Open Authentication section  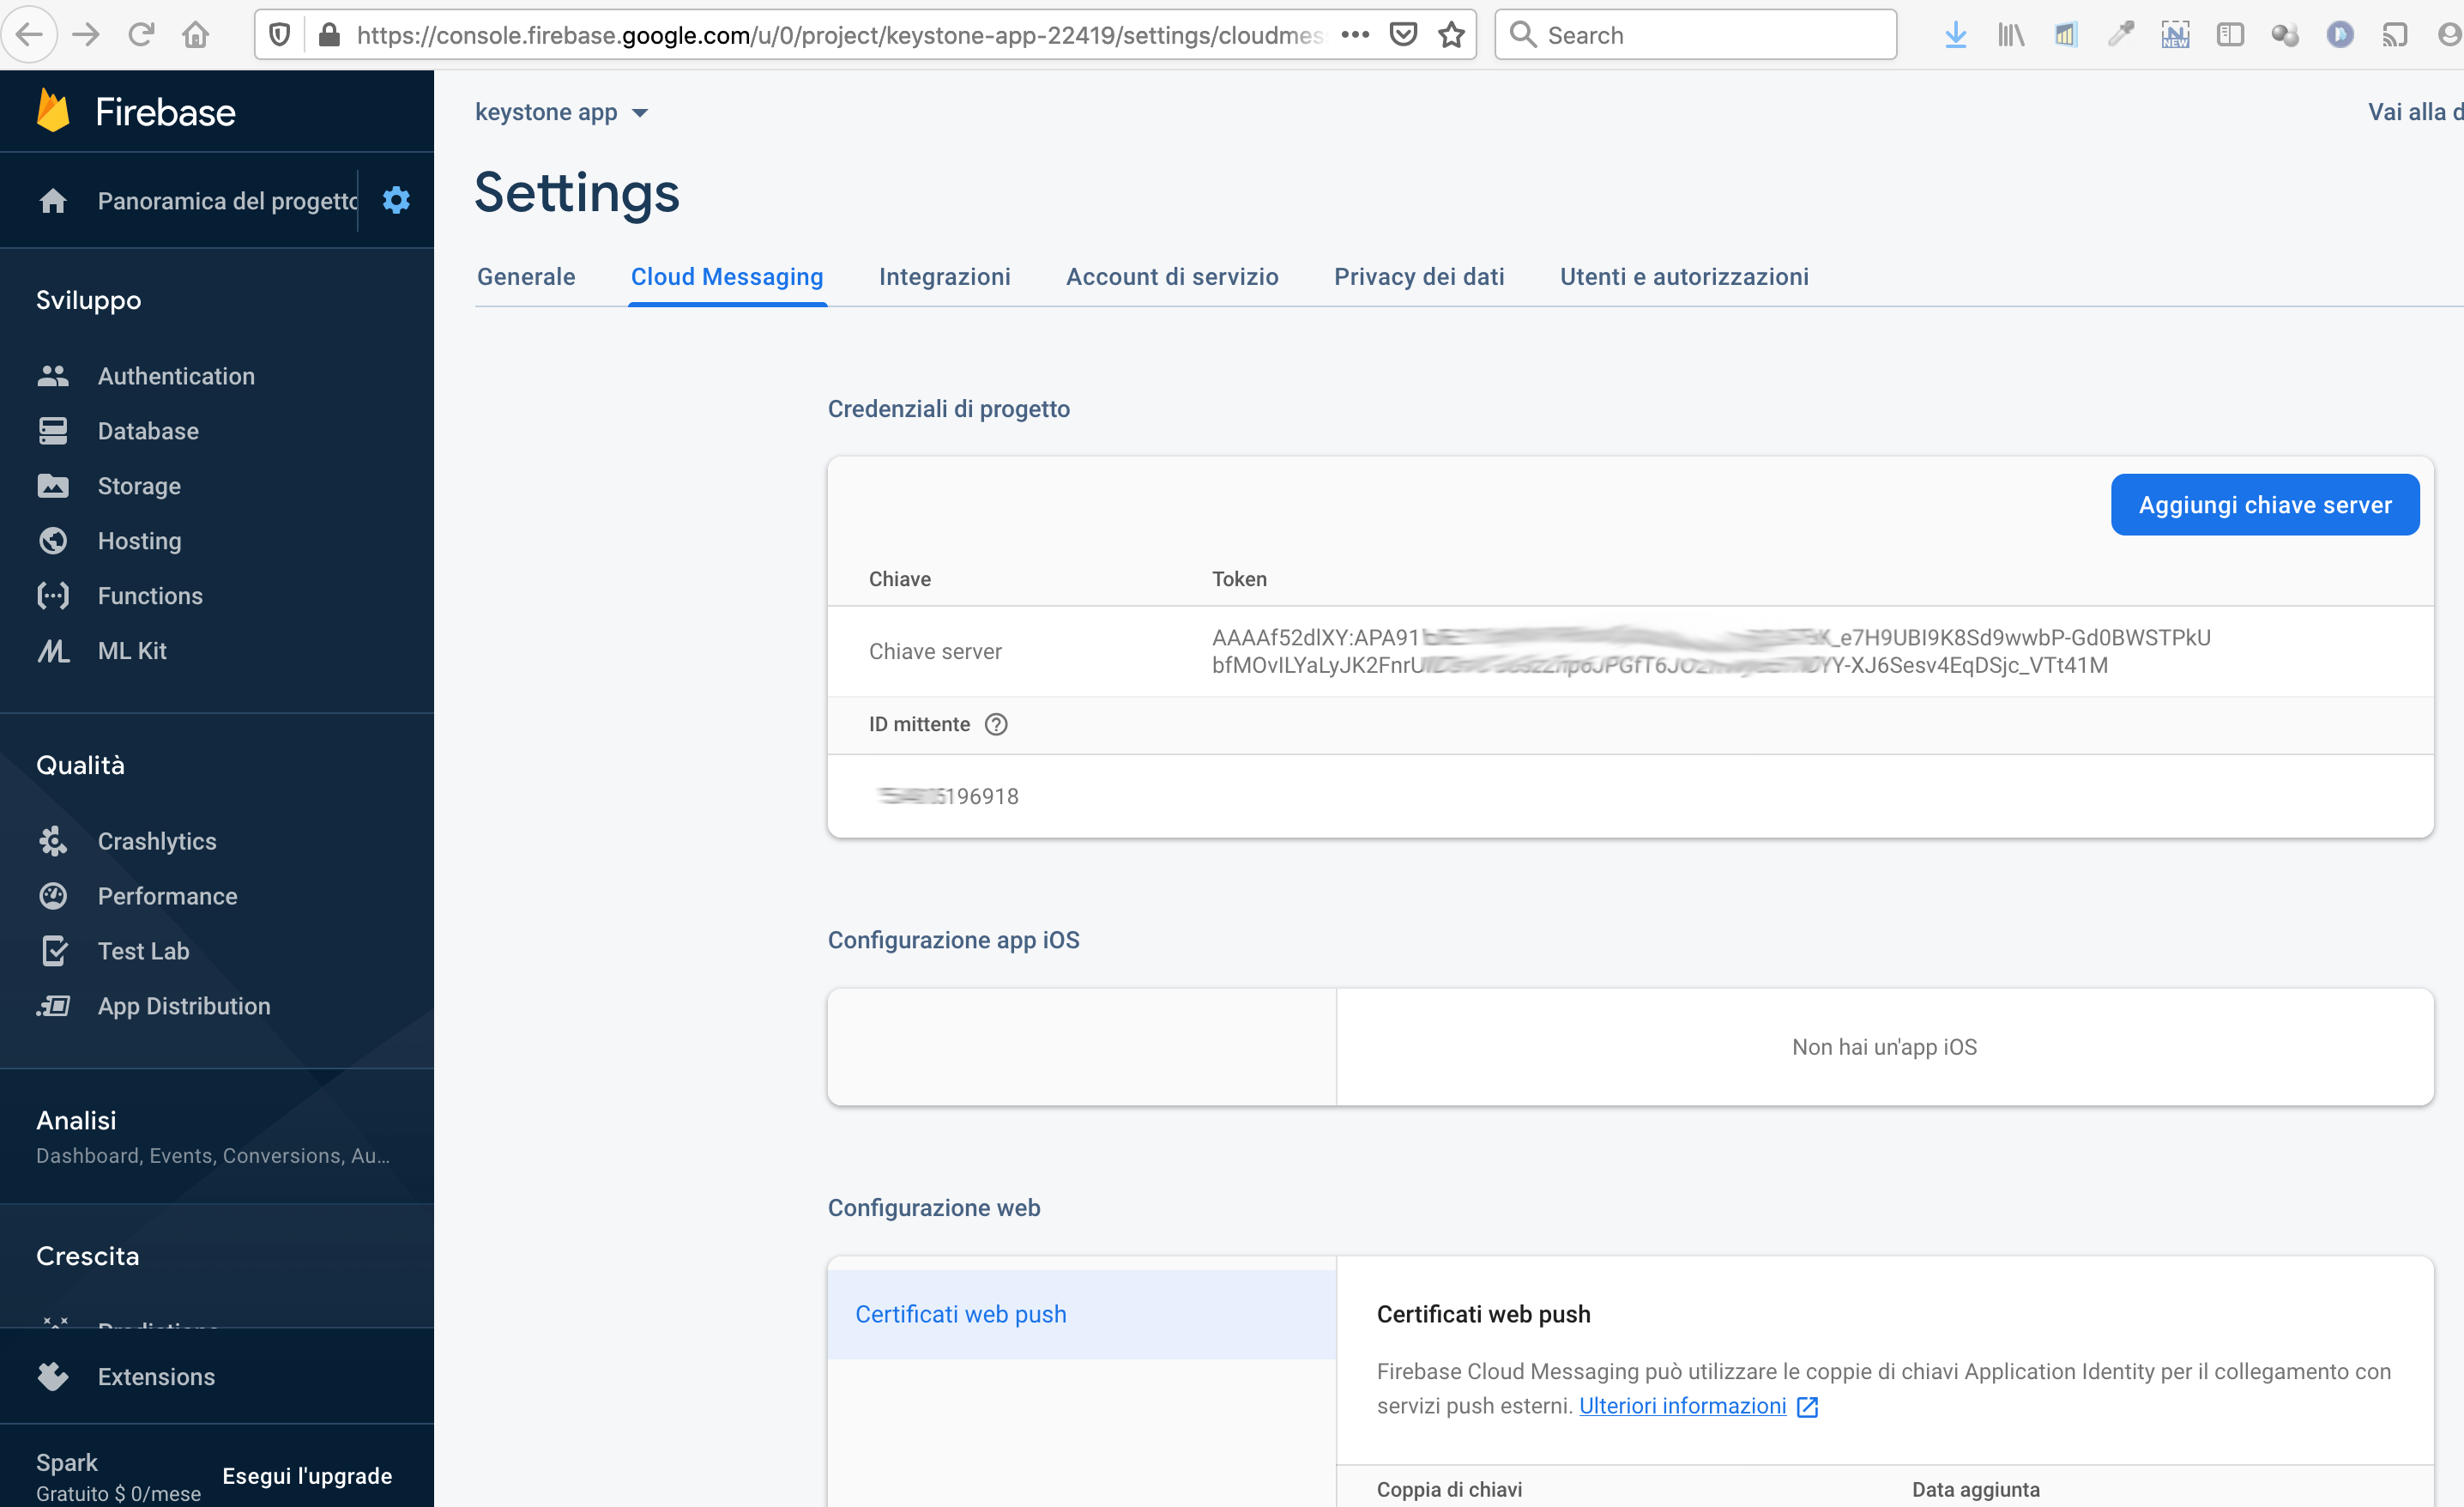click(x=176, y=375)
